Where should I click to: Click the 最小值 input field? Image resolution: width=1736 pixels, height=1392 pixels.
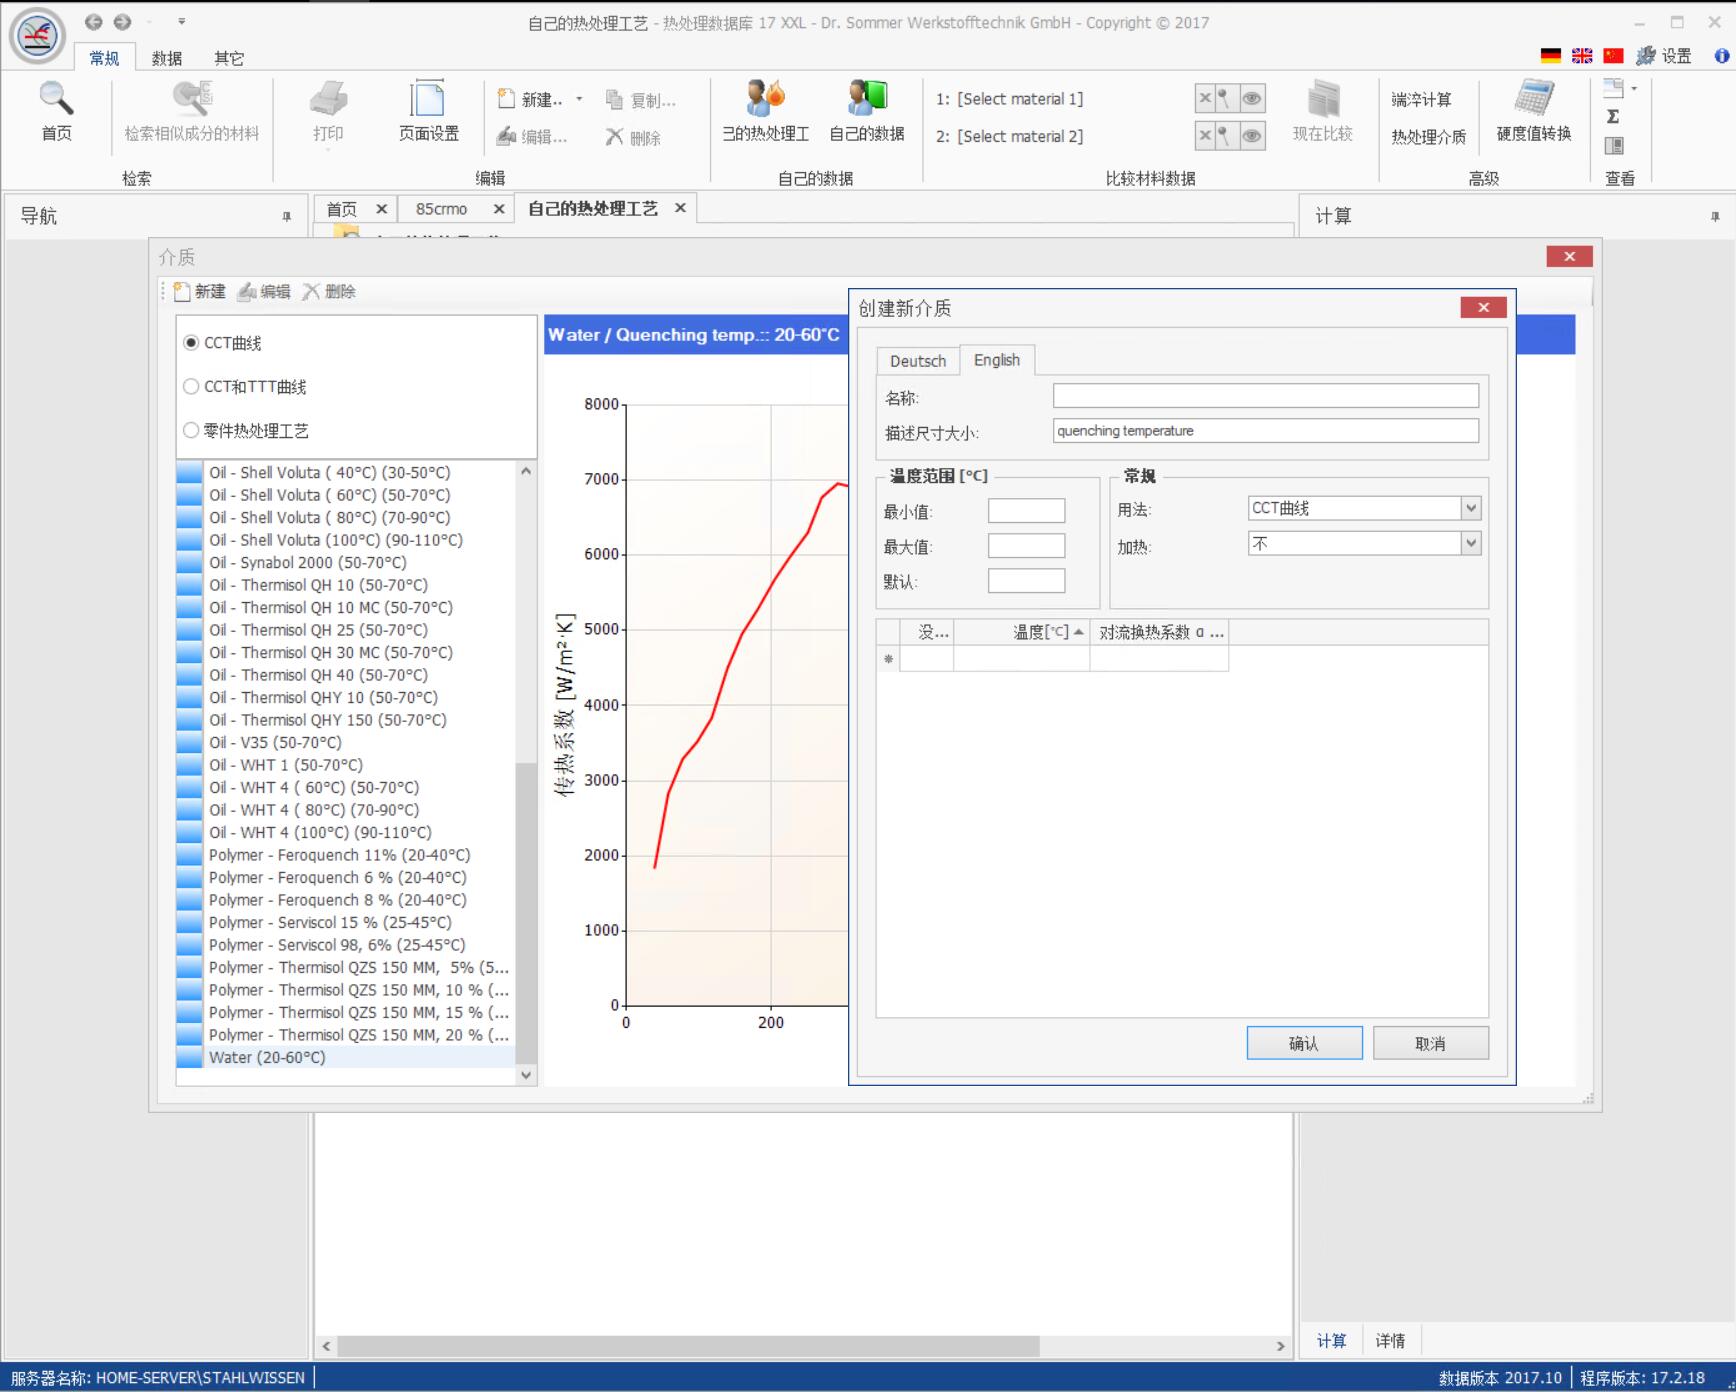(x=1026, y=511)
